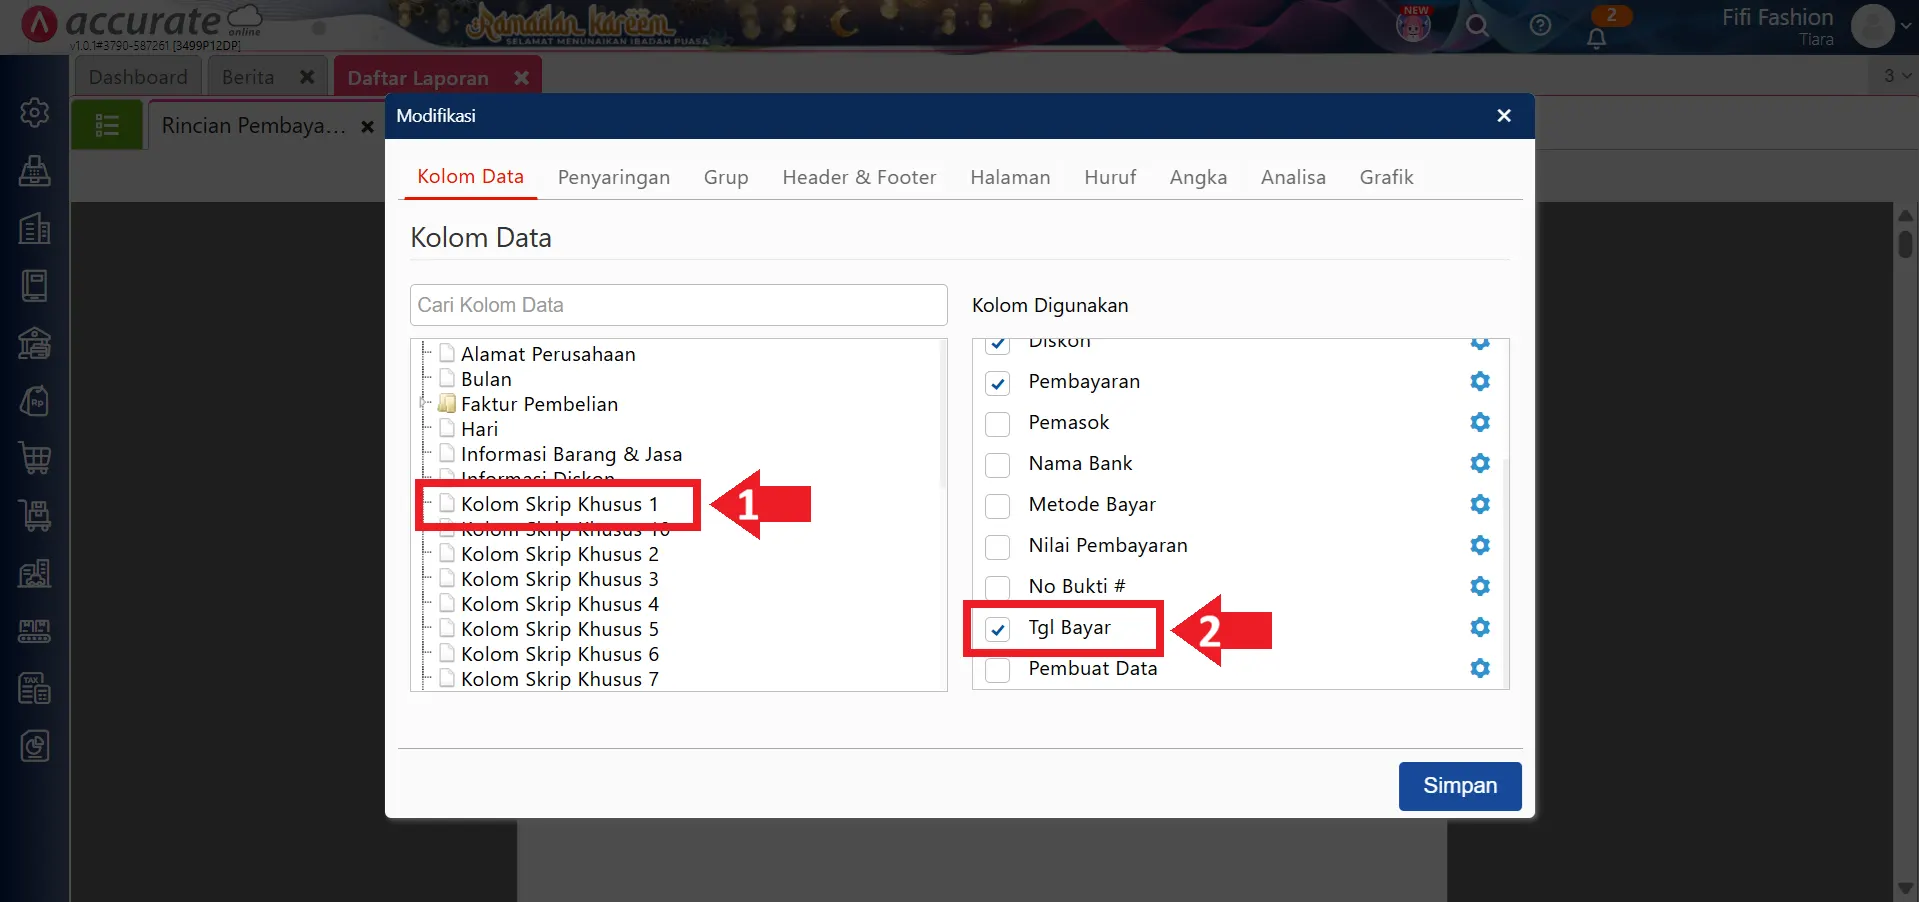The image size is (1919, 902).
Task: Click the Simpan button
Action: [x=1459, y=786]
